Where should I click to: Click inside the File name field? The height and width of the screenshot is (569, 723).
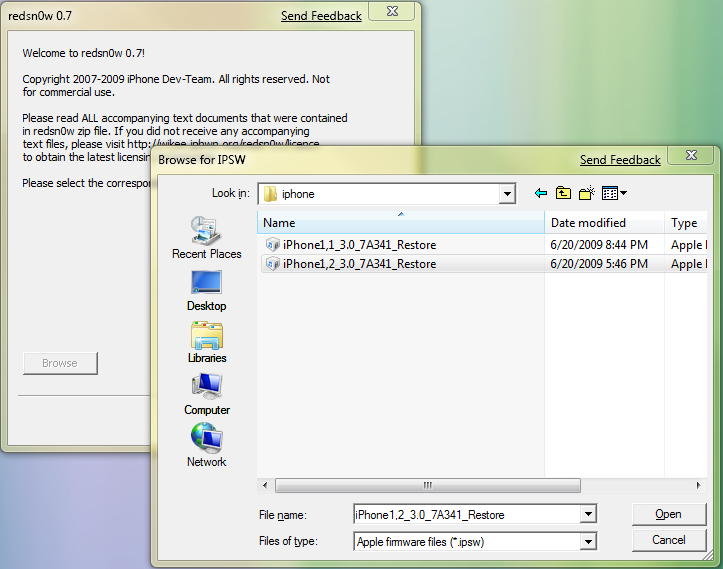467,514
